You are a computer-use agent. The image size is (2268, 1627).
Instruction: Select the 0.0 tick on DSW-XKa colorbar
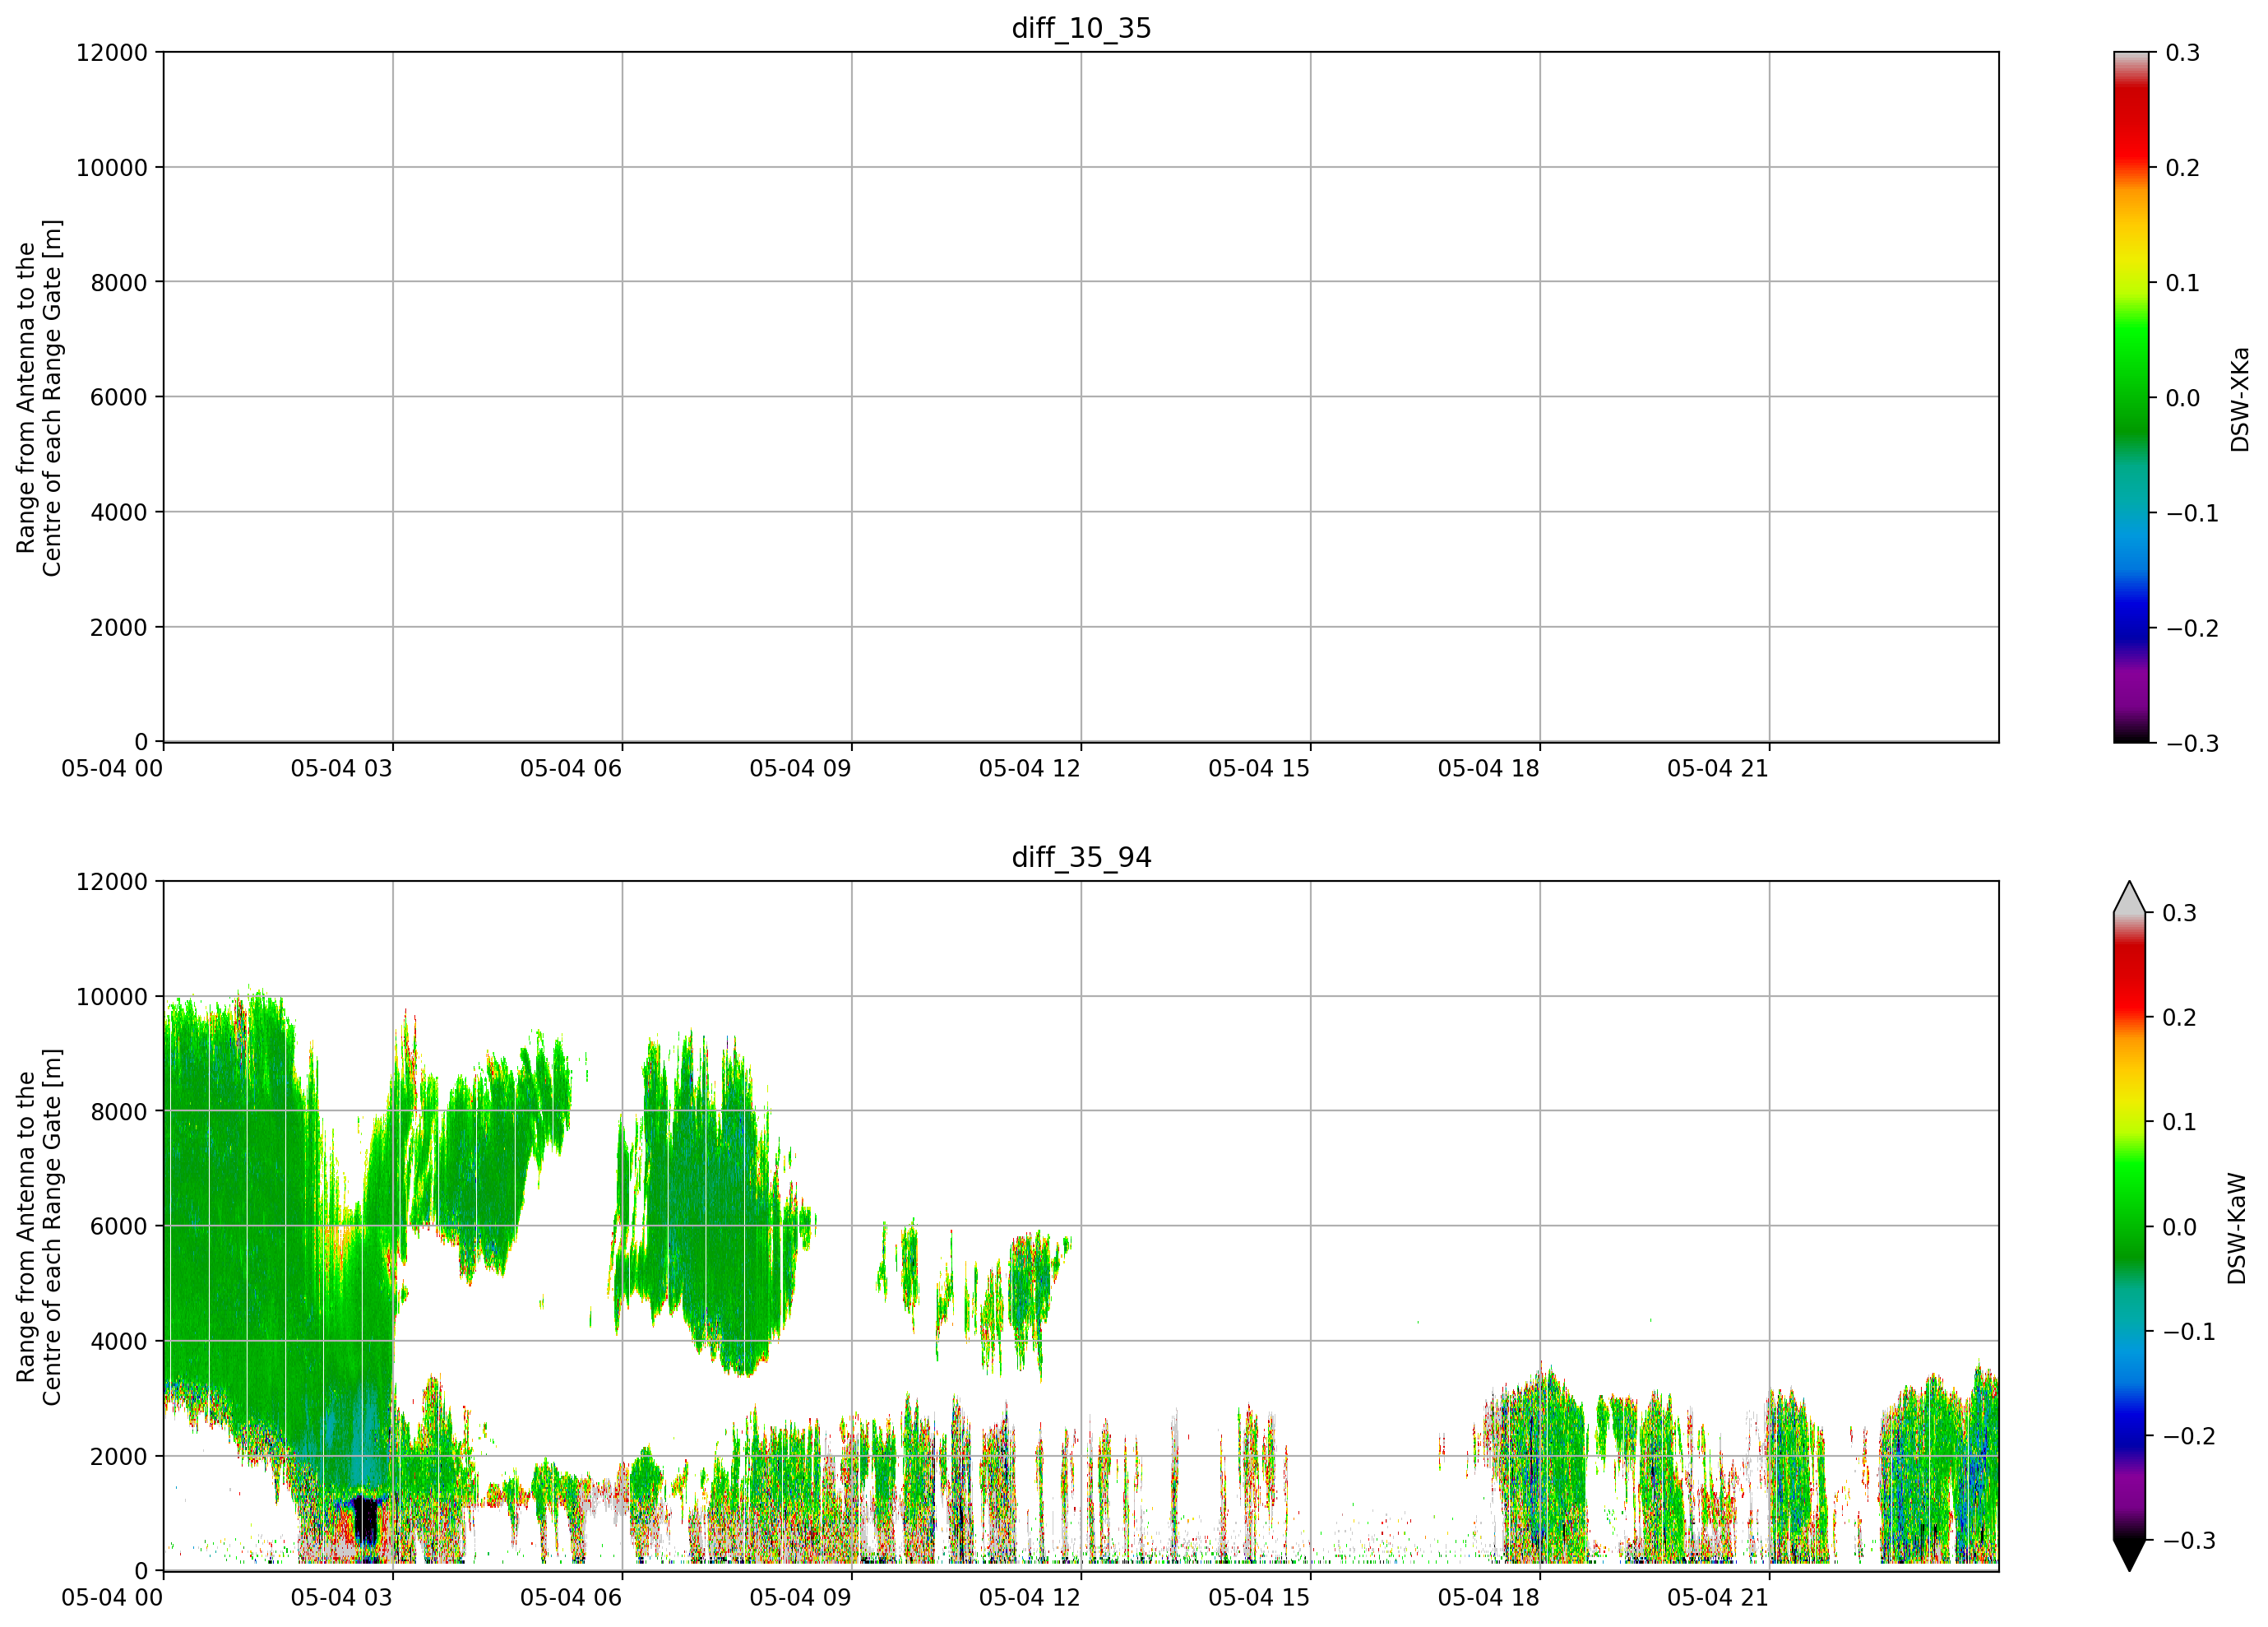[2183, 398]
